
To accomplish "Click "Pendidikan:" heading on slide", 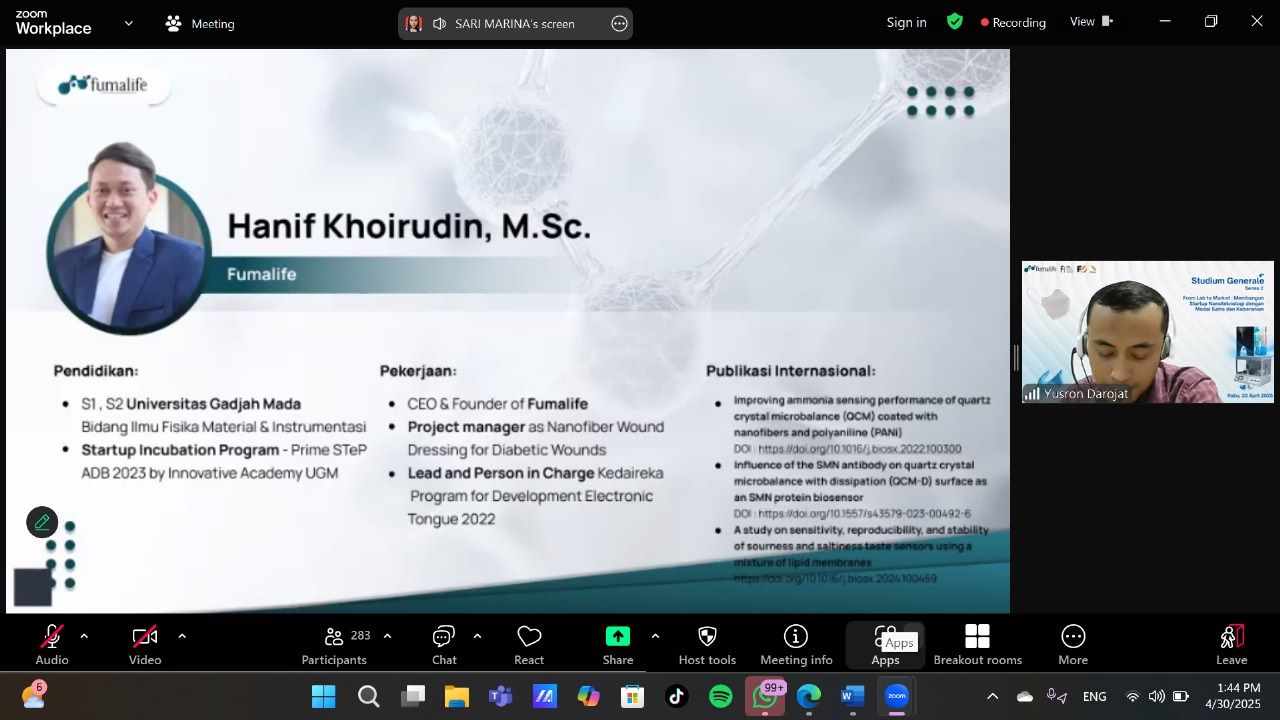I will [96, 371].
